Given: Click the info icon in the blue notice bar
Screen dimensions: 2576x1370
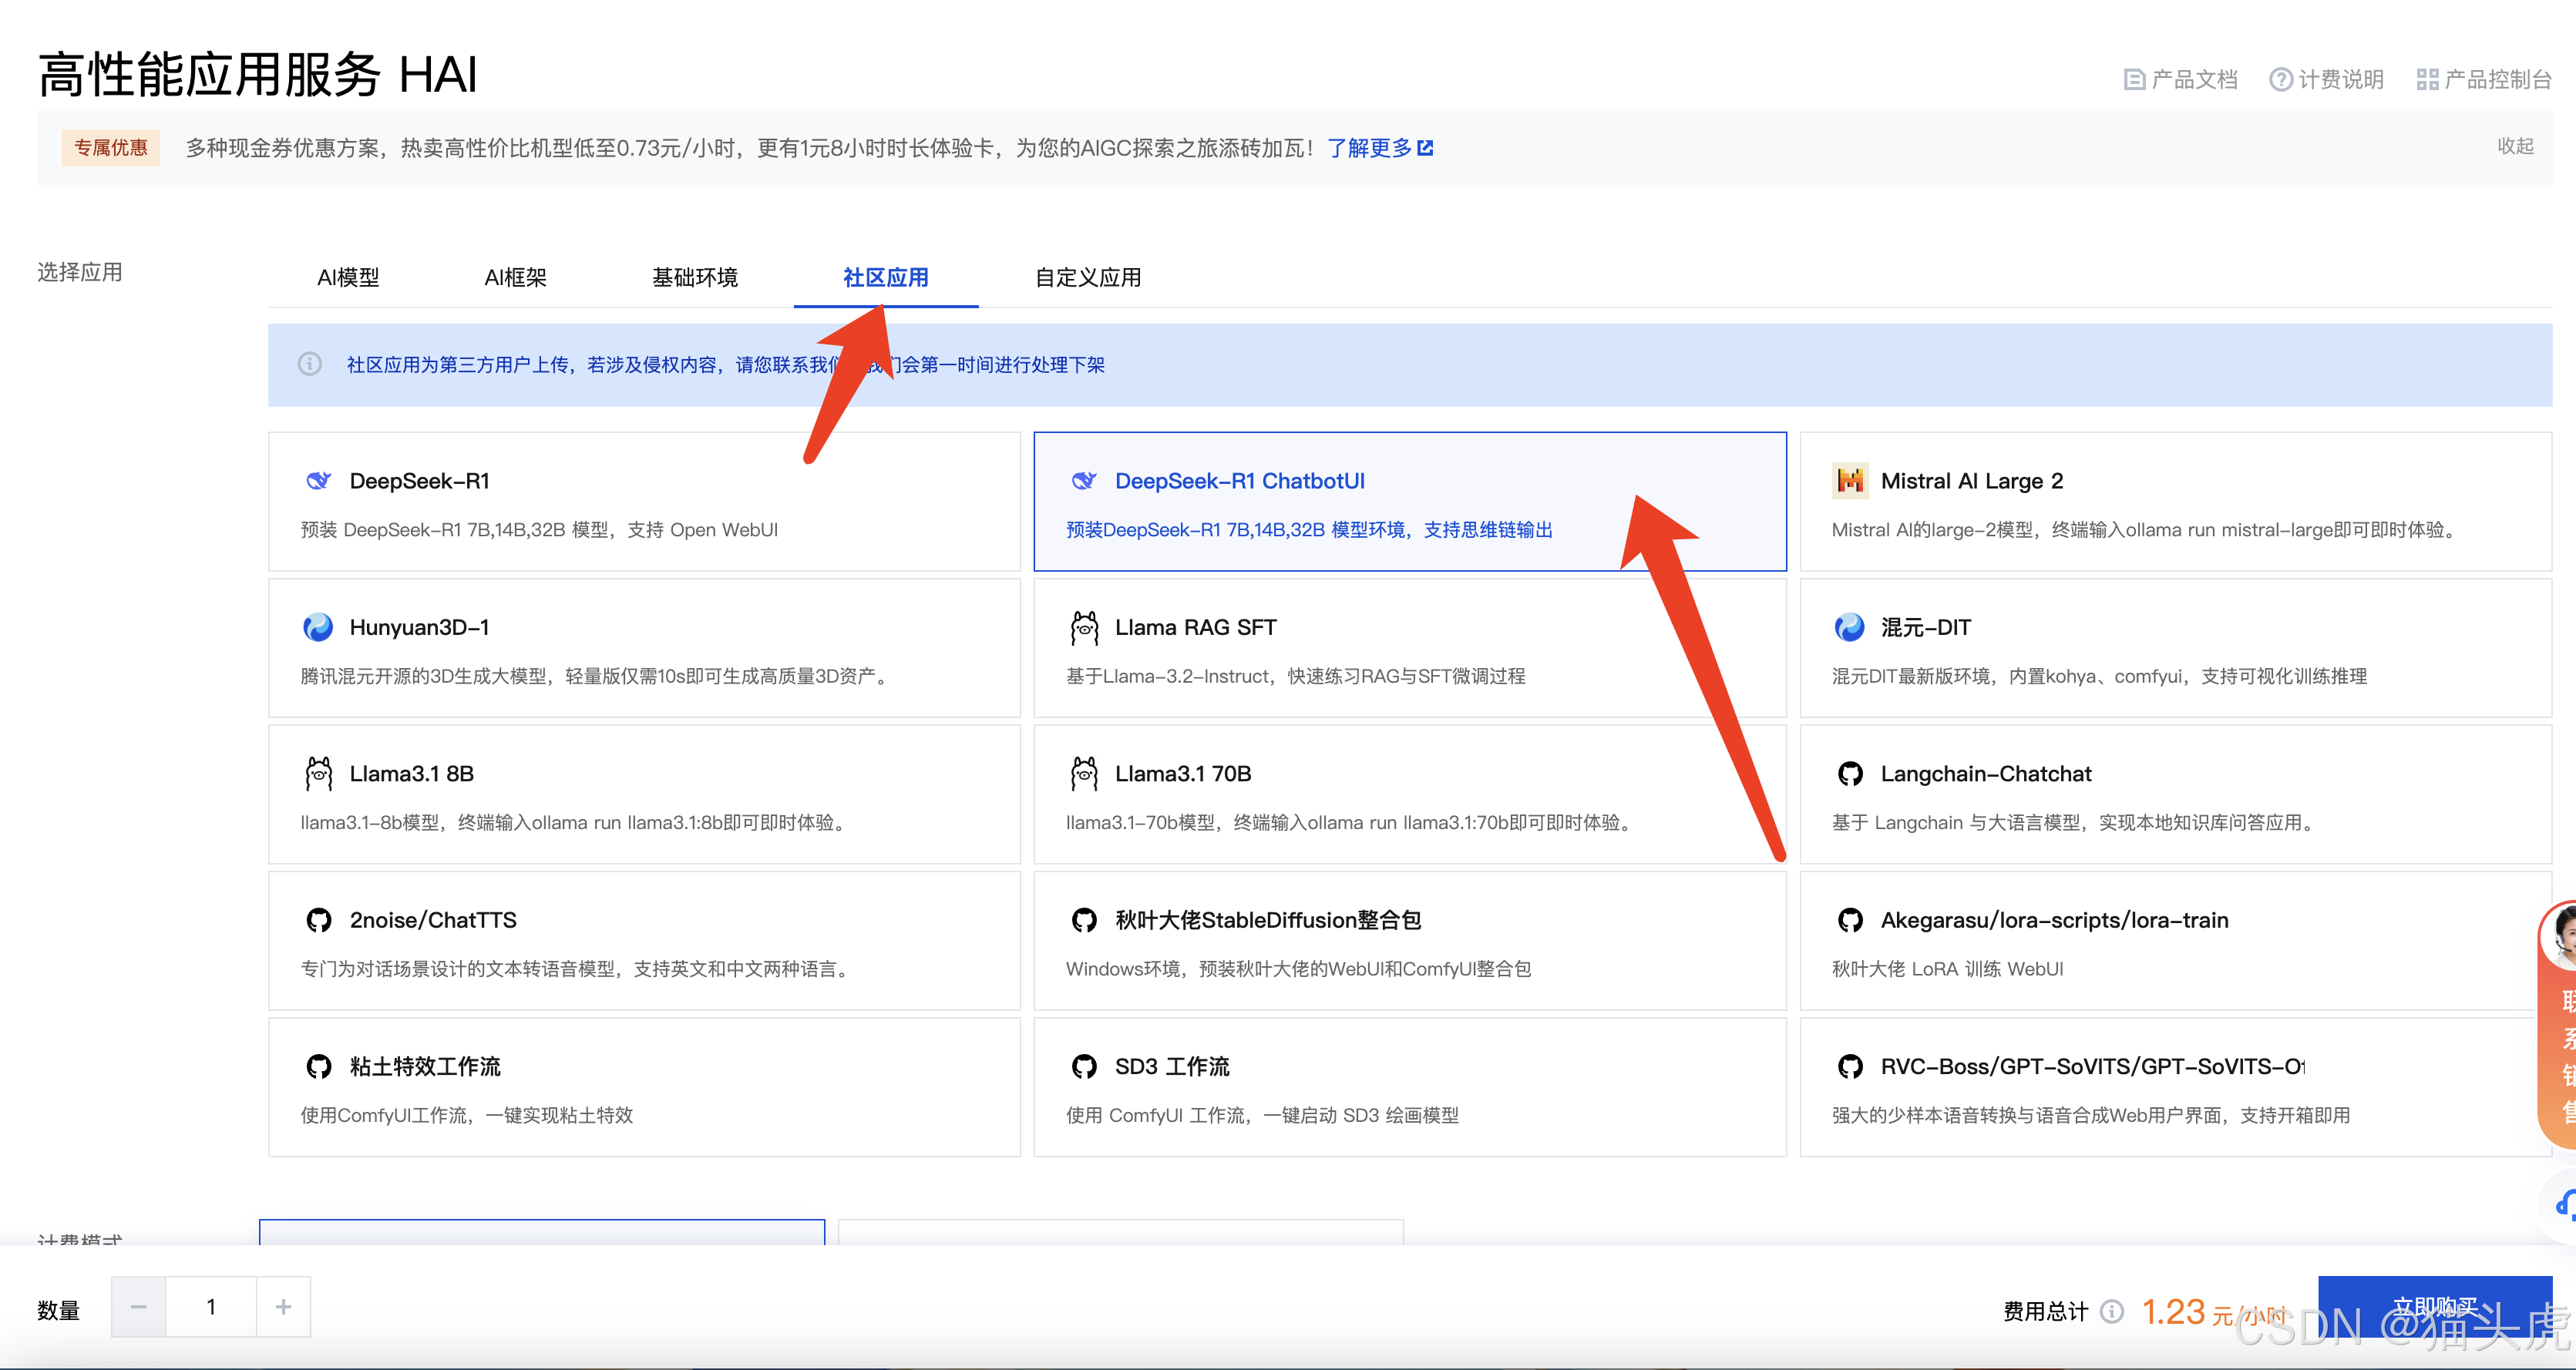Looking at the screenshot, I should (310, 364).
